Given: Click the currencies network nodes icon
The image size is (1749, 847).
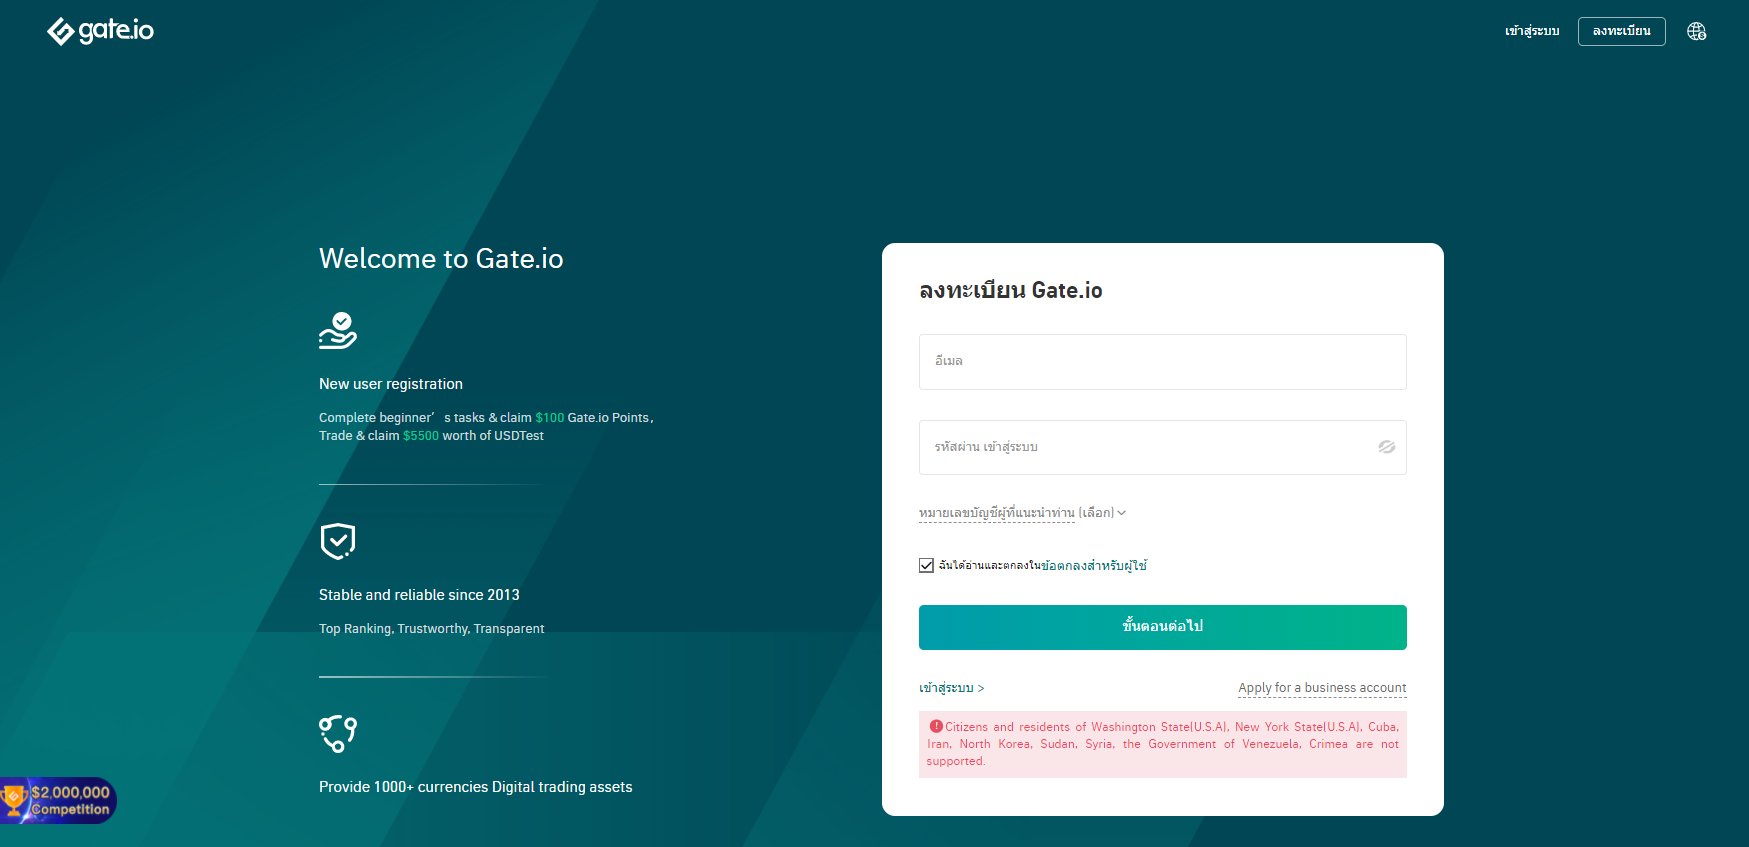Looking at the screenshot, I should pos(338,733).
